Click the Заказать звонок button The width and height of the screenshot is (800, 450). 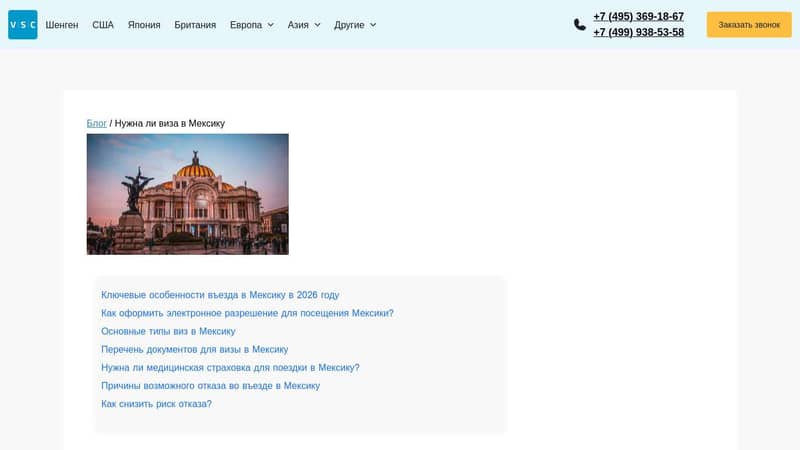point(749,24)
